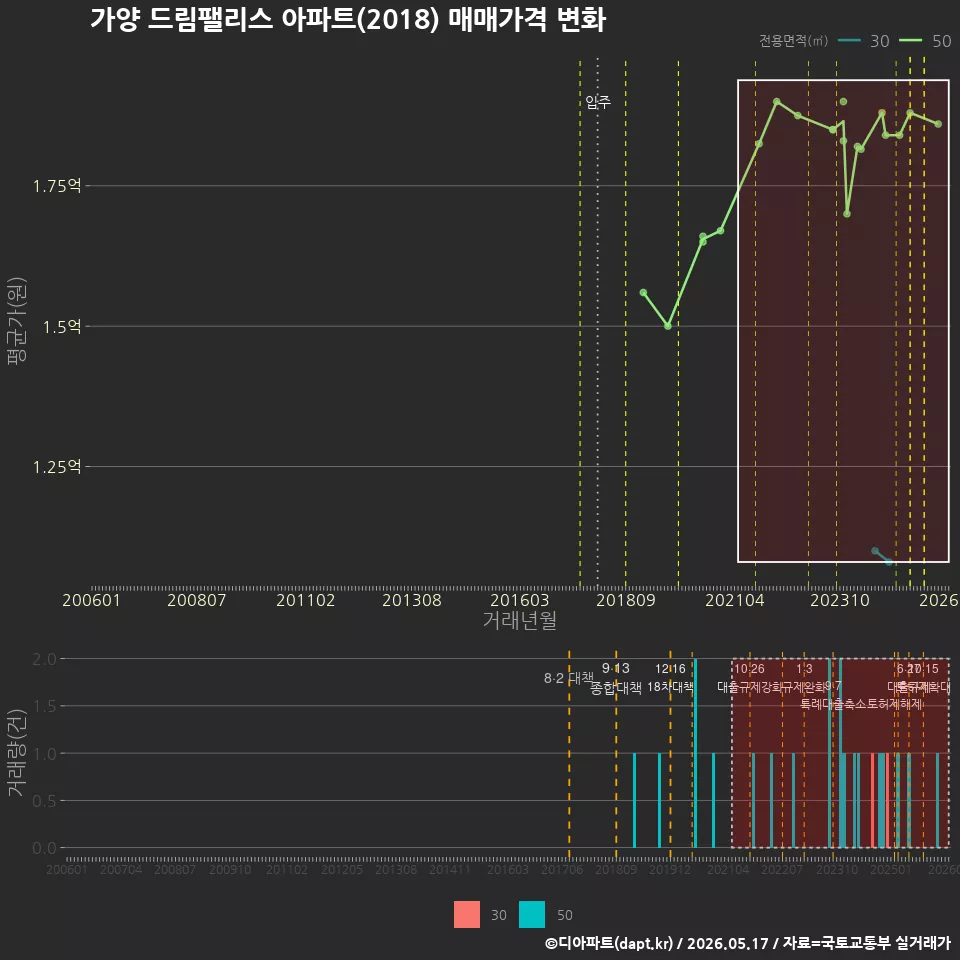
Task: Click the 18차대책 annotation text
Action: coord(670,687)
